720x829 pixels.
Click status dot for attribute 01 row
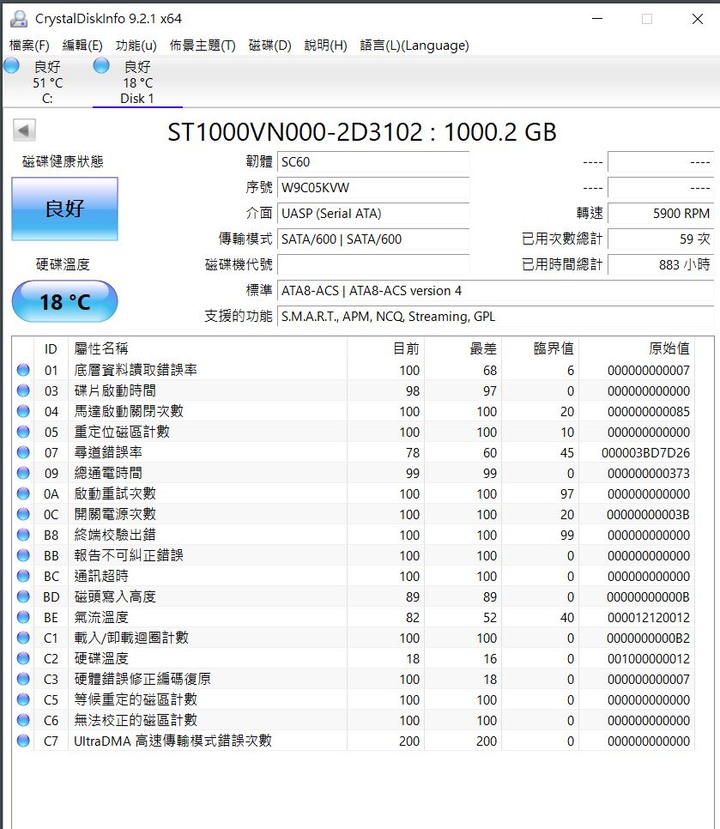(x=23, y=370)
